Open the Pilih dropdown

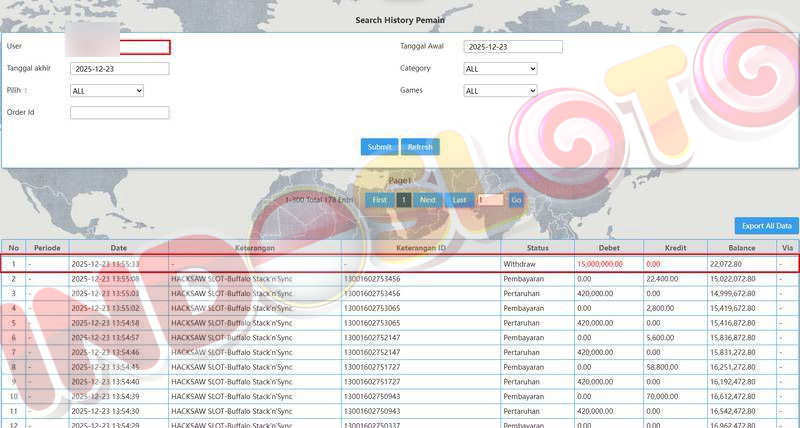(107, 91)
